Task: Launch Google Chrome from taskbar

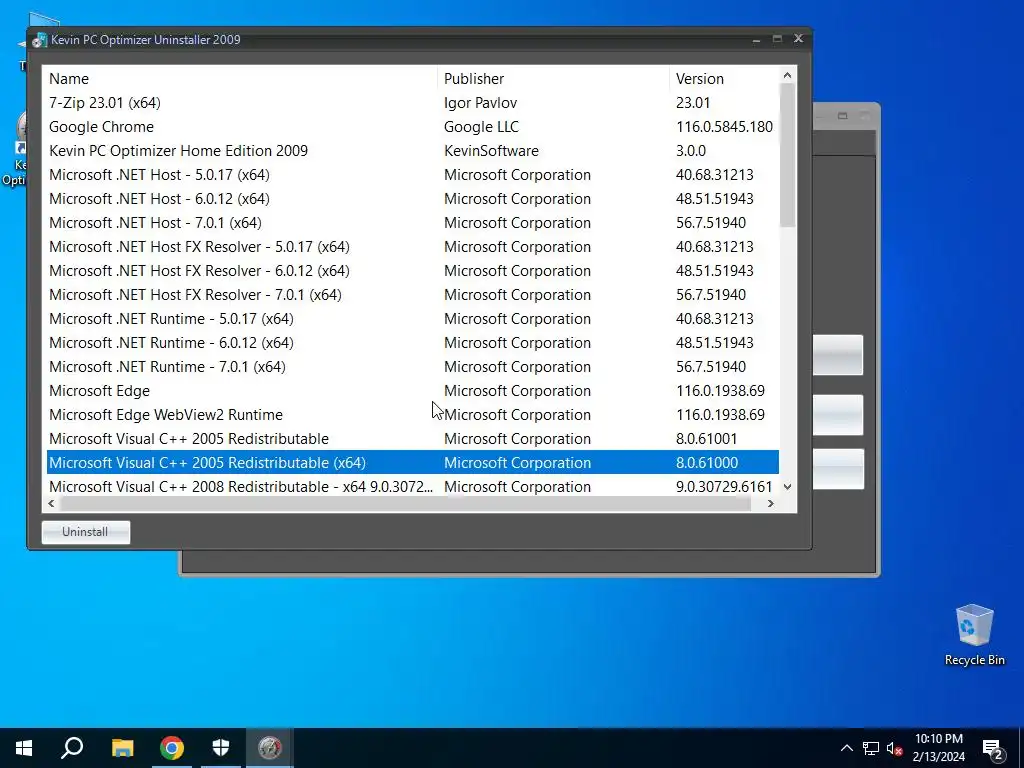Action: (172, 748)
